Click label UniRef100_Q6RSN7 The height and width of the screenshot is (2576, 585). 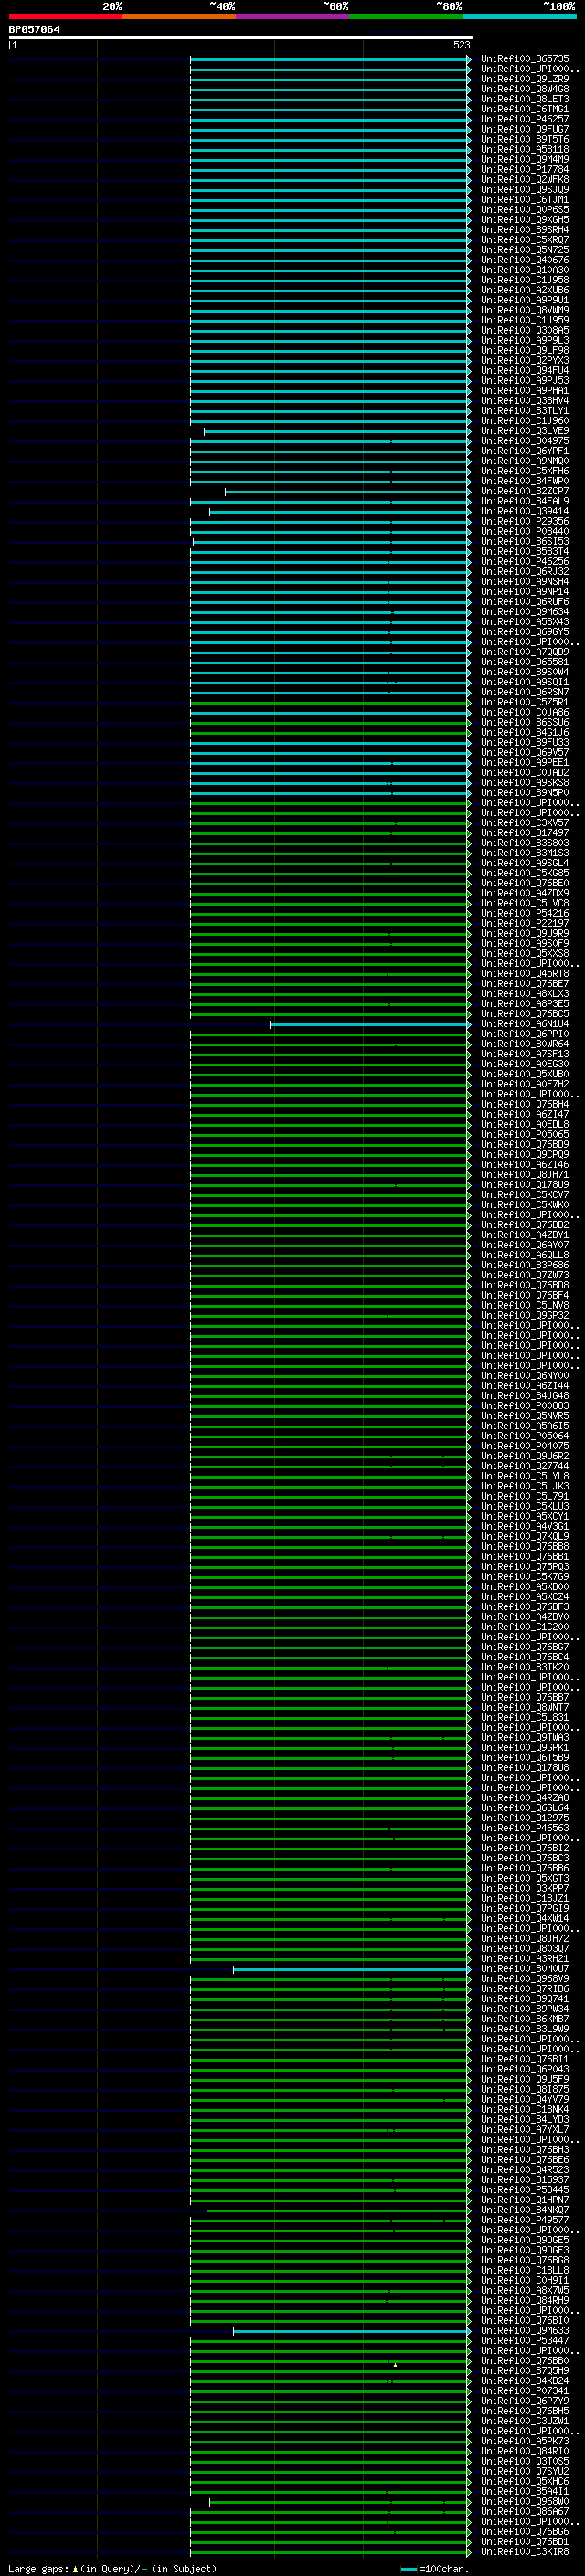[x=525, y=692]
